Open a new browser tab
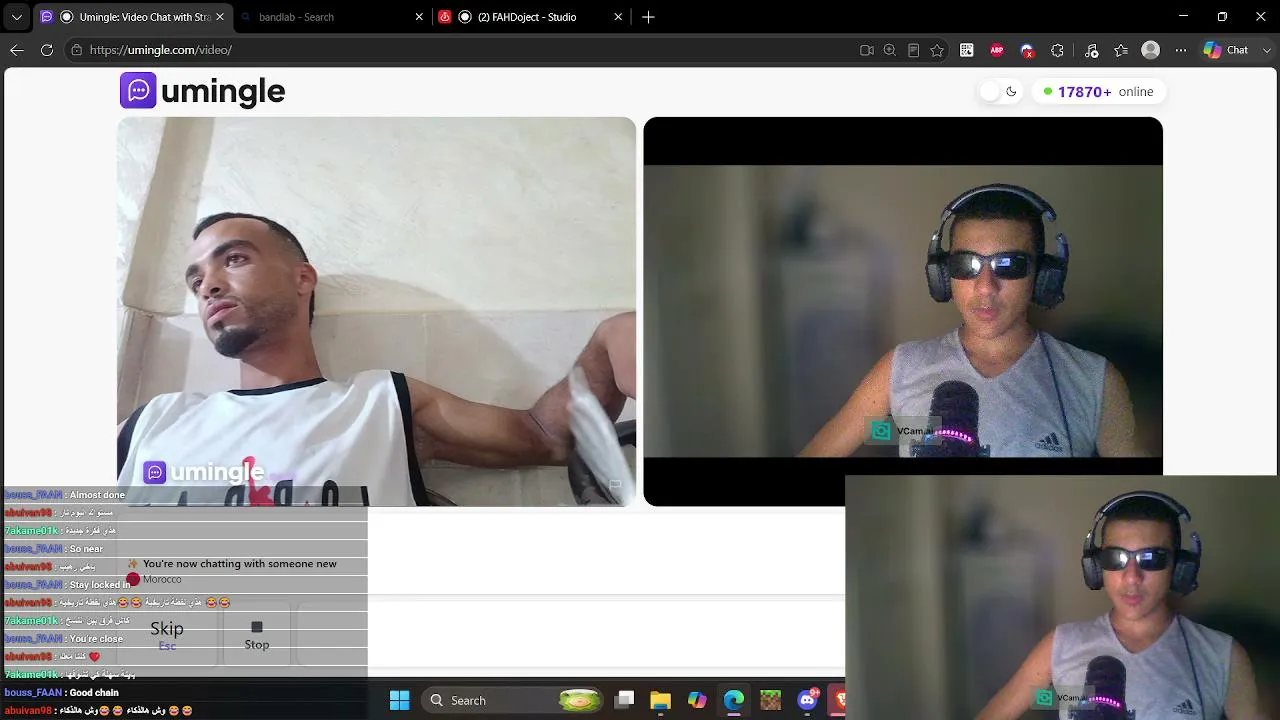Screen dimensions: 1280x720 [x=648, y=17]
